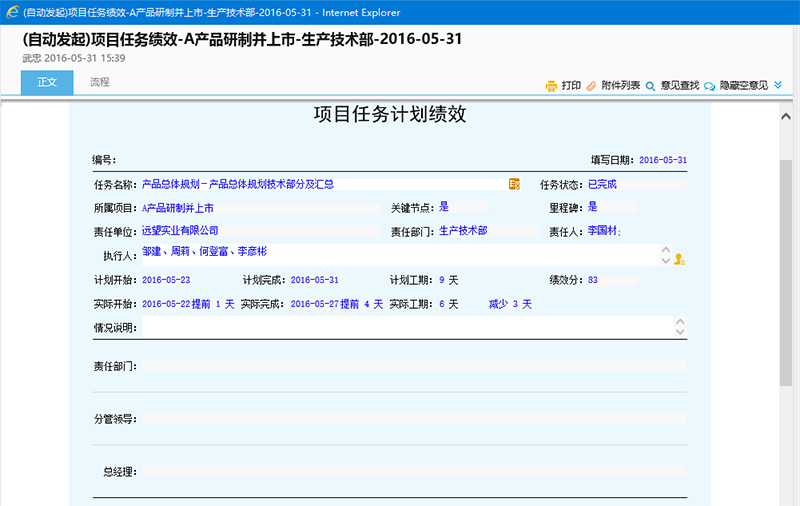Click the 打印 text button
The height and width of the screenshot is (506, 800).
(571, 86)
